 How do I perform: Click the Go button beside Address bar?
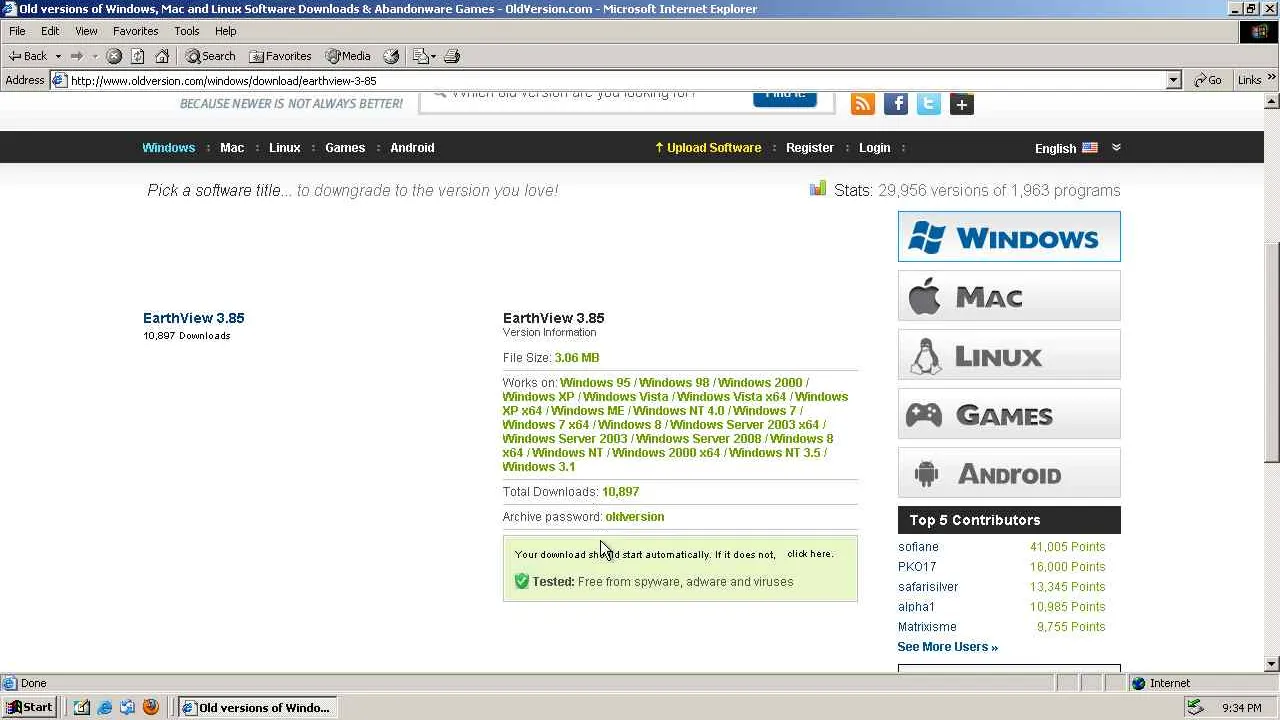[1208, 80]
